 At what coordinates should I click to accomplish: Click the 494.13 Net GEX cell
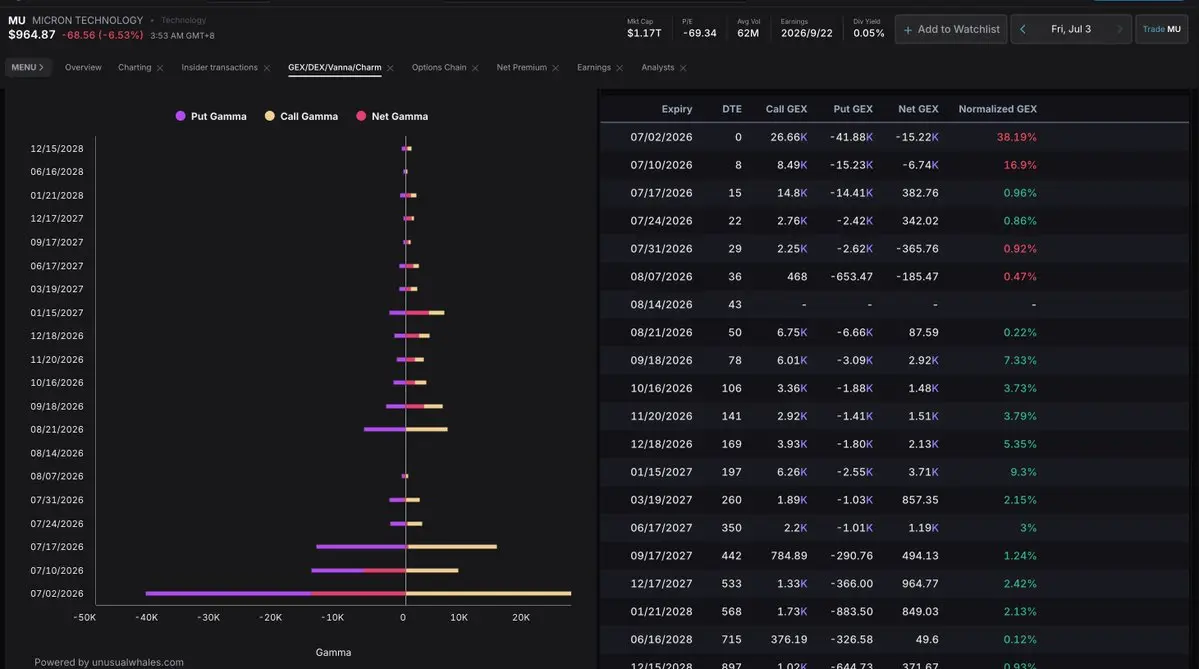point(920,556)
